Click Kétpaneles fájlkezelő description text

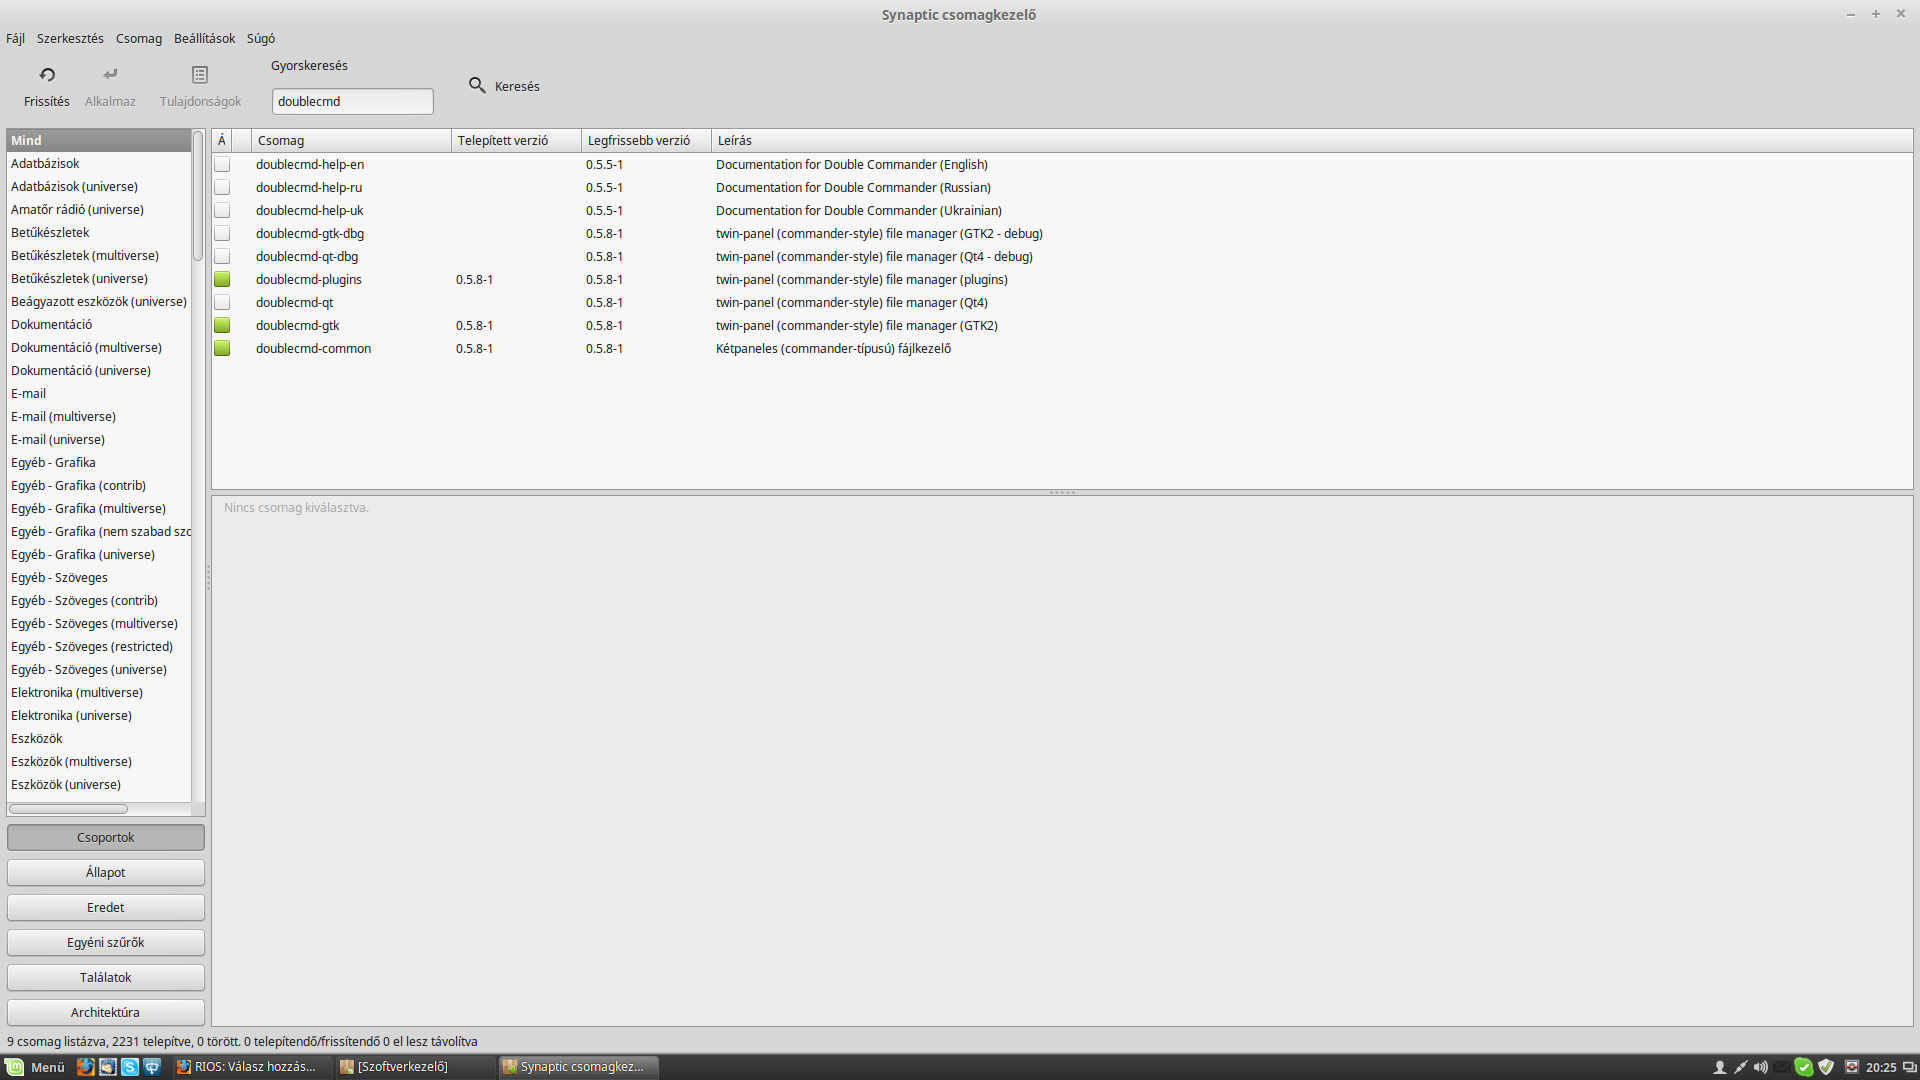click(x=833, y=349)
